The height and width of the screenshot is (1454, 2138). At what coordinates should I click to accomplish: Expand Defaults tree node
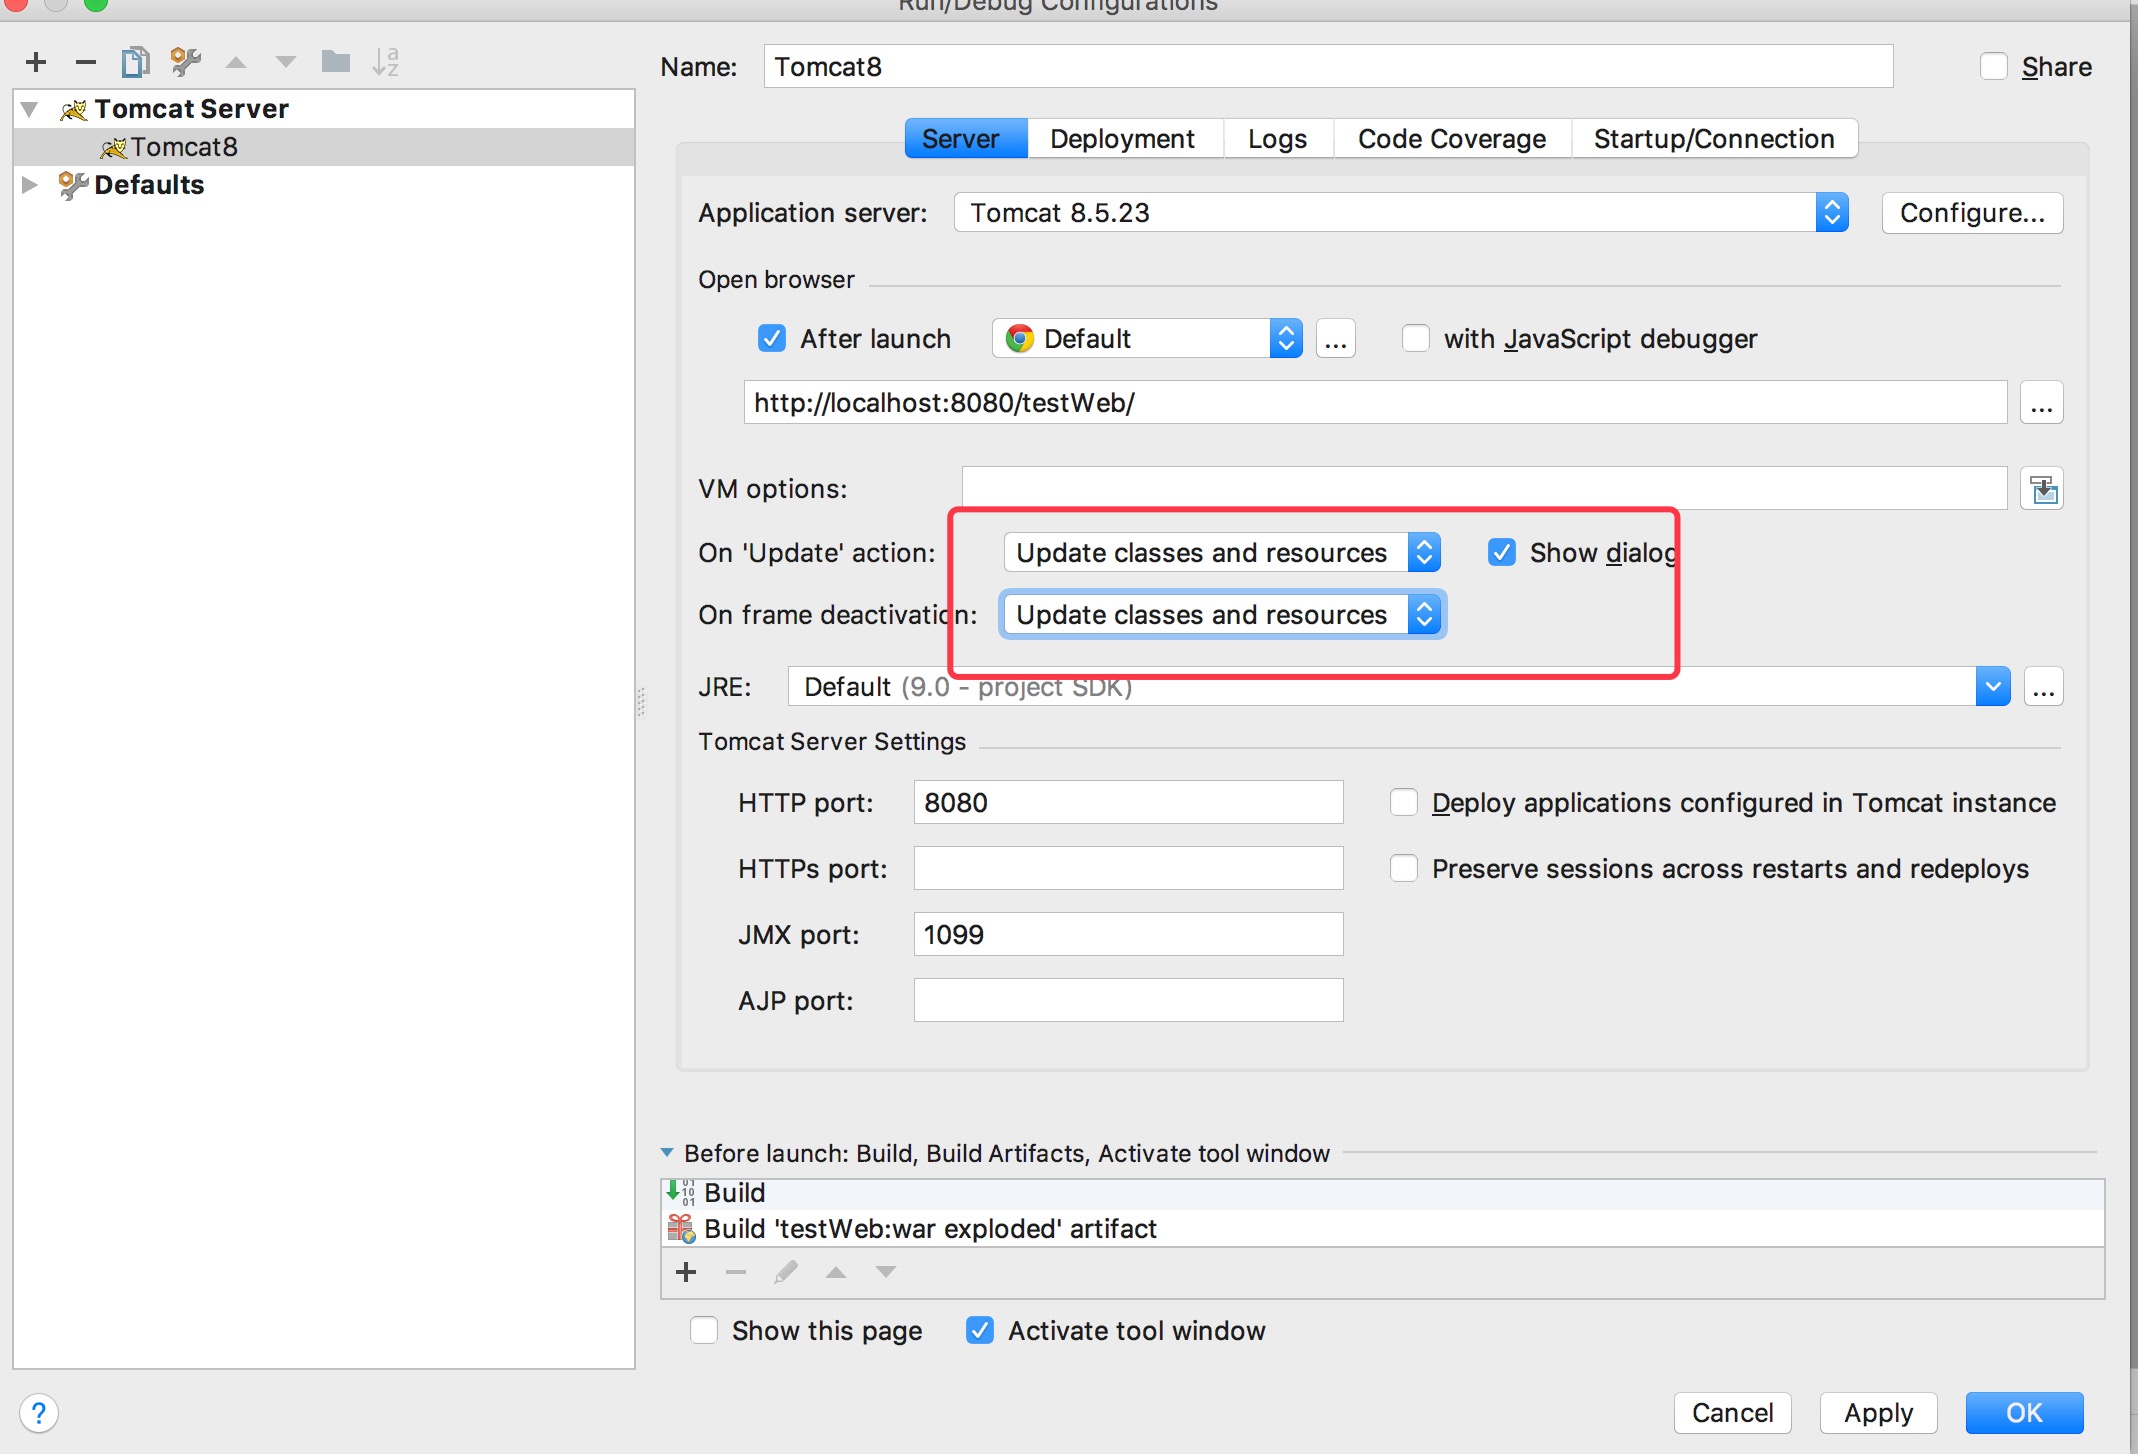30,185
